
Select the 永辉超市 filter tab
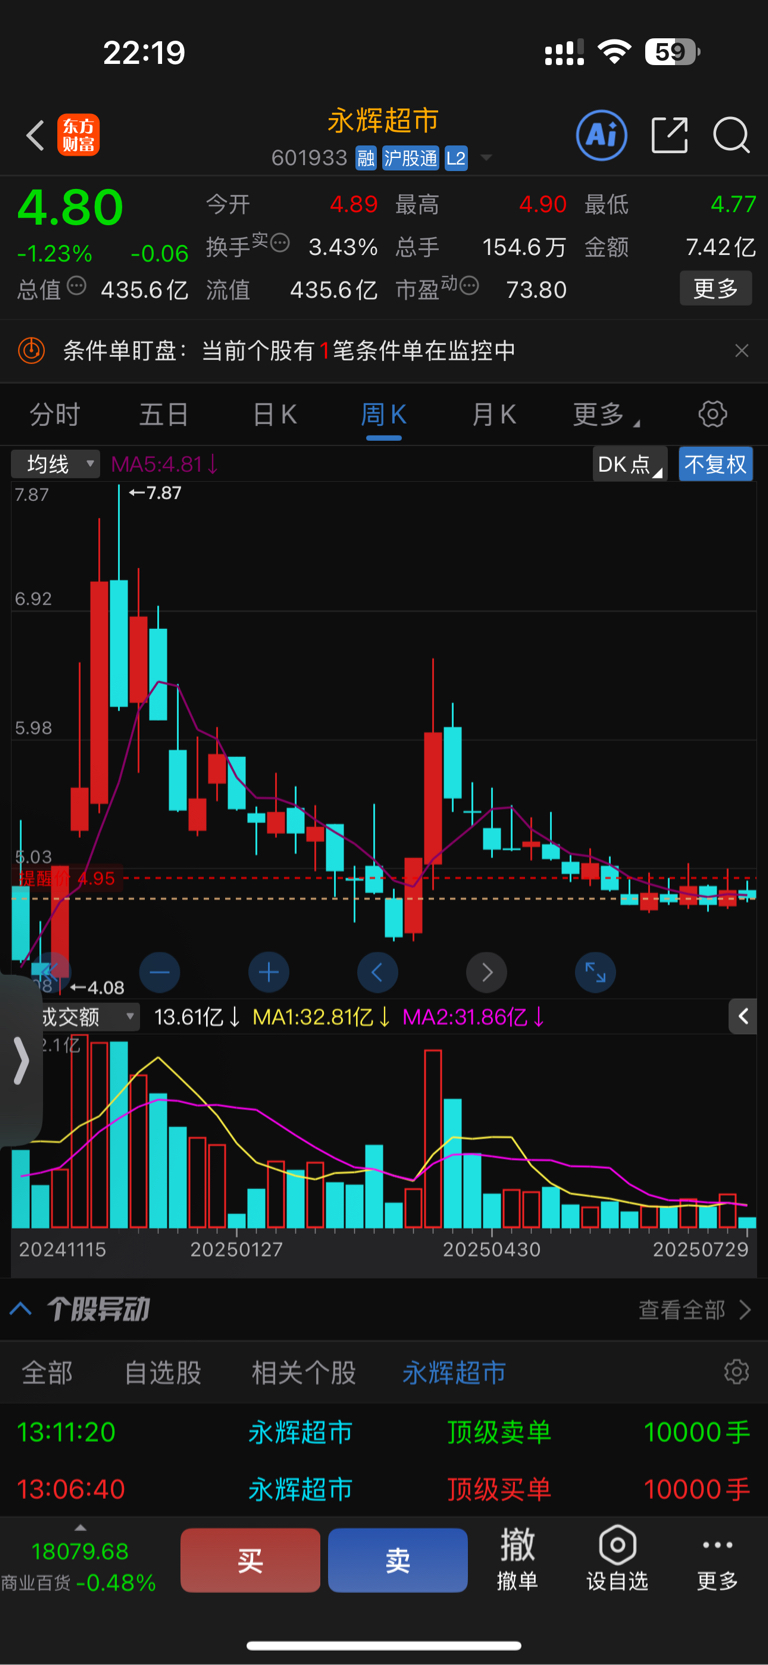454,1372
